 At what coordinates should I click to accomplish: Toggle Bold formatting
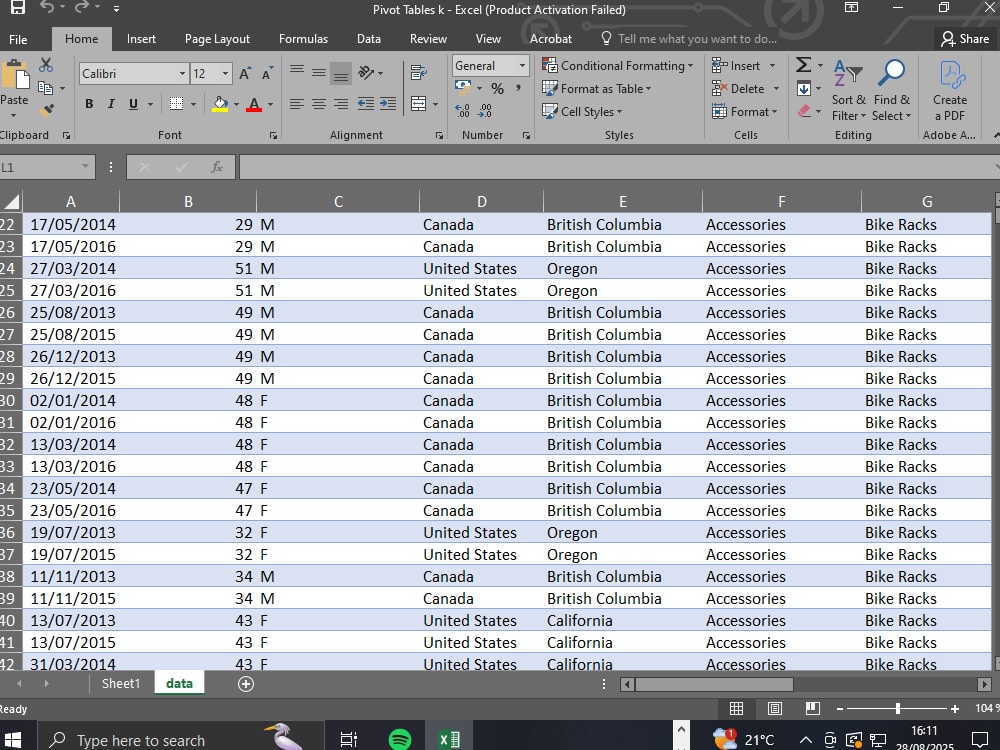point(89,104)
